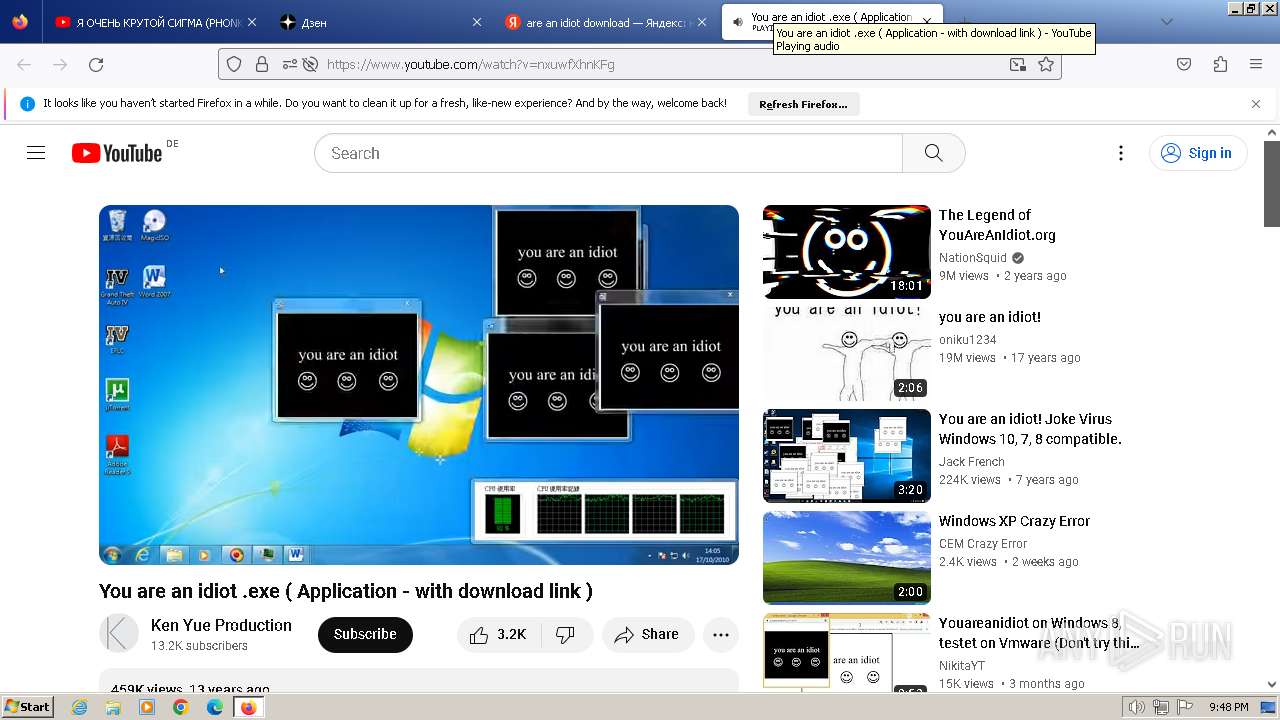The width and height of the screenshot is (1280, 720).
Task: Click the YouTube search magnifier button
Action: point(933,153)
